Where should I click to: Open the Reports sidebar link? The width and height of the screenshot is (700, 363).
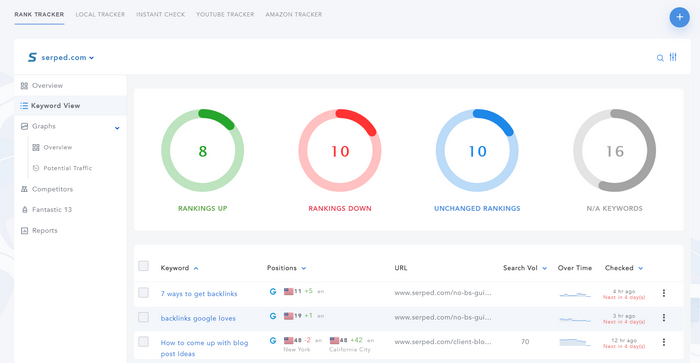coord(45,230)
